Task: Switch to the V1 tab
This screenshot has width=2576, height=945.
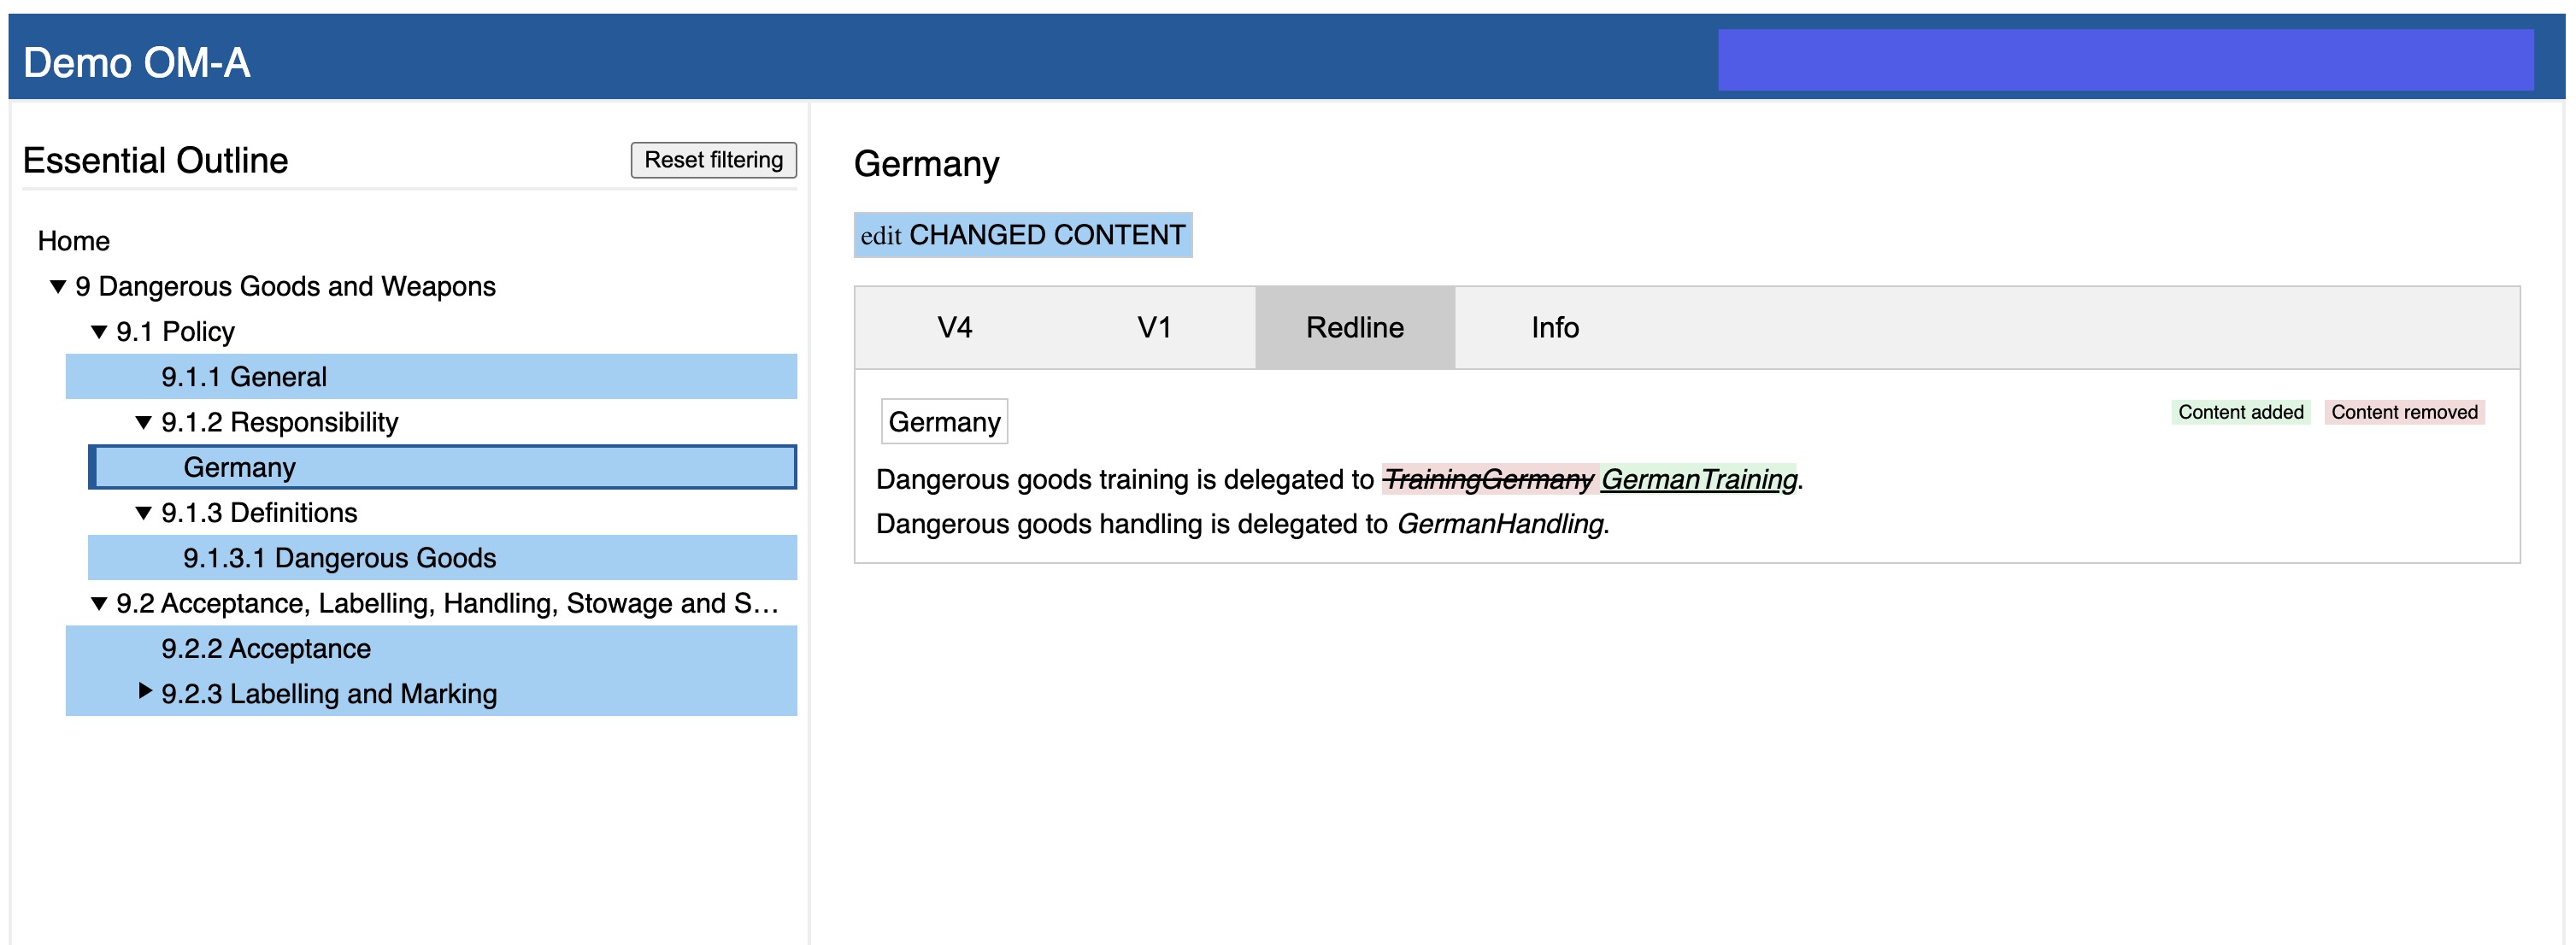Action: 1154,328
